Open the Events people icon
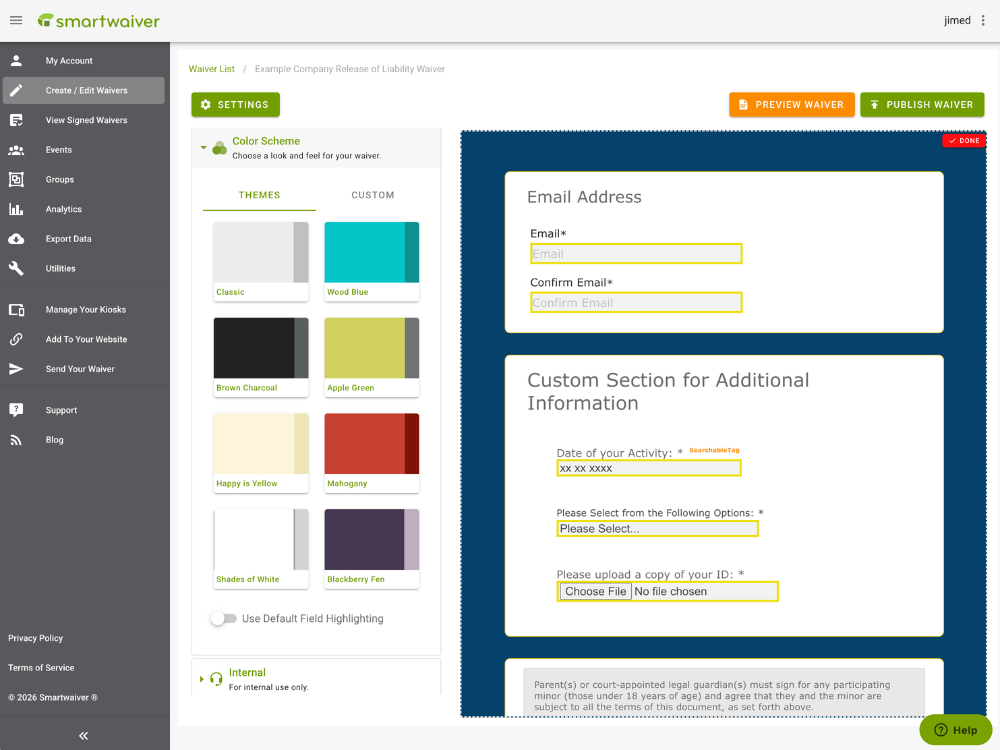 16,150
